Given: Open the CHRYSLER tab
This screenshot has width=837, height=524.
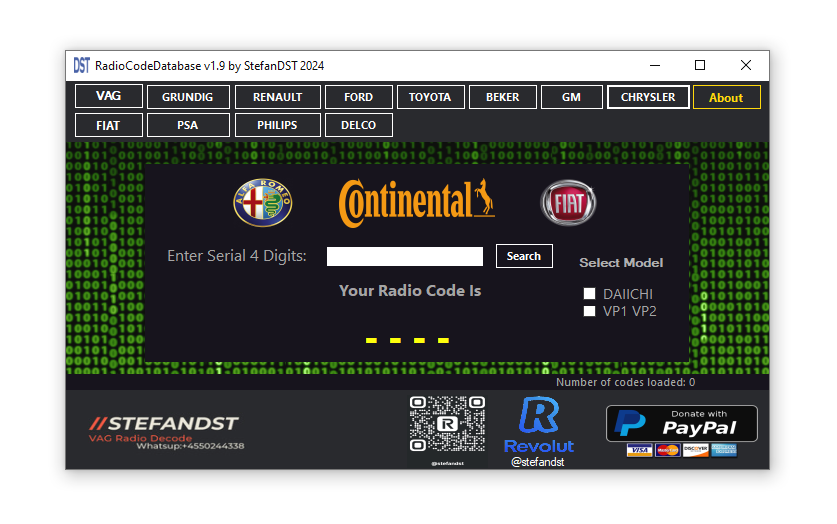Looking at the screenshot, I should coord(648,97).
